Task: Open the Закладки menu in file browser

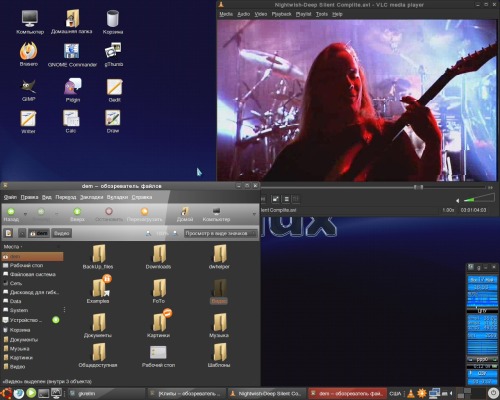Action: (92, 197)
